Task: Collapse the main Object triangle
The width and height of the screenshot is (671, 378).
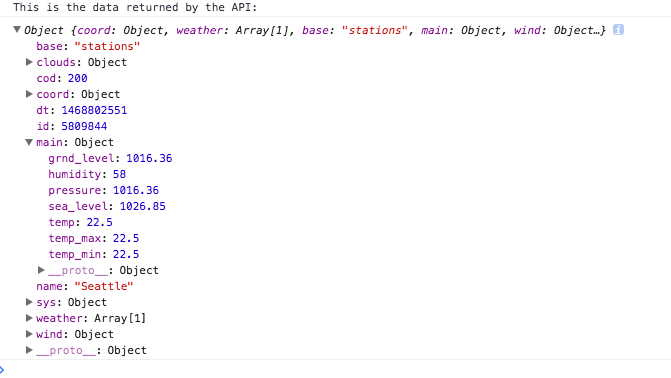Action: pos(29,142)
